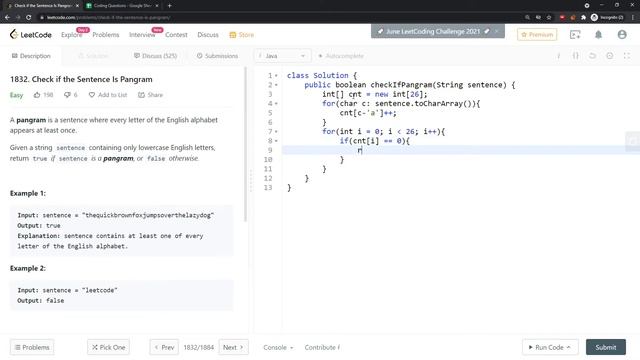The width and height of the screenshot is (640, 360).
Task: Open the Discuss (525) tab
Action: (156, 56)
